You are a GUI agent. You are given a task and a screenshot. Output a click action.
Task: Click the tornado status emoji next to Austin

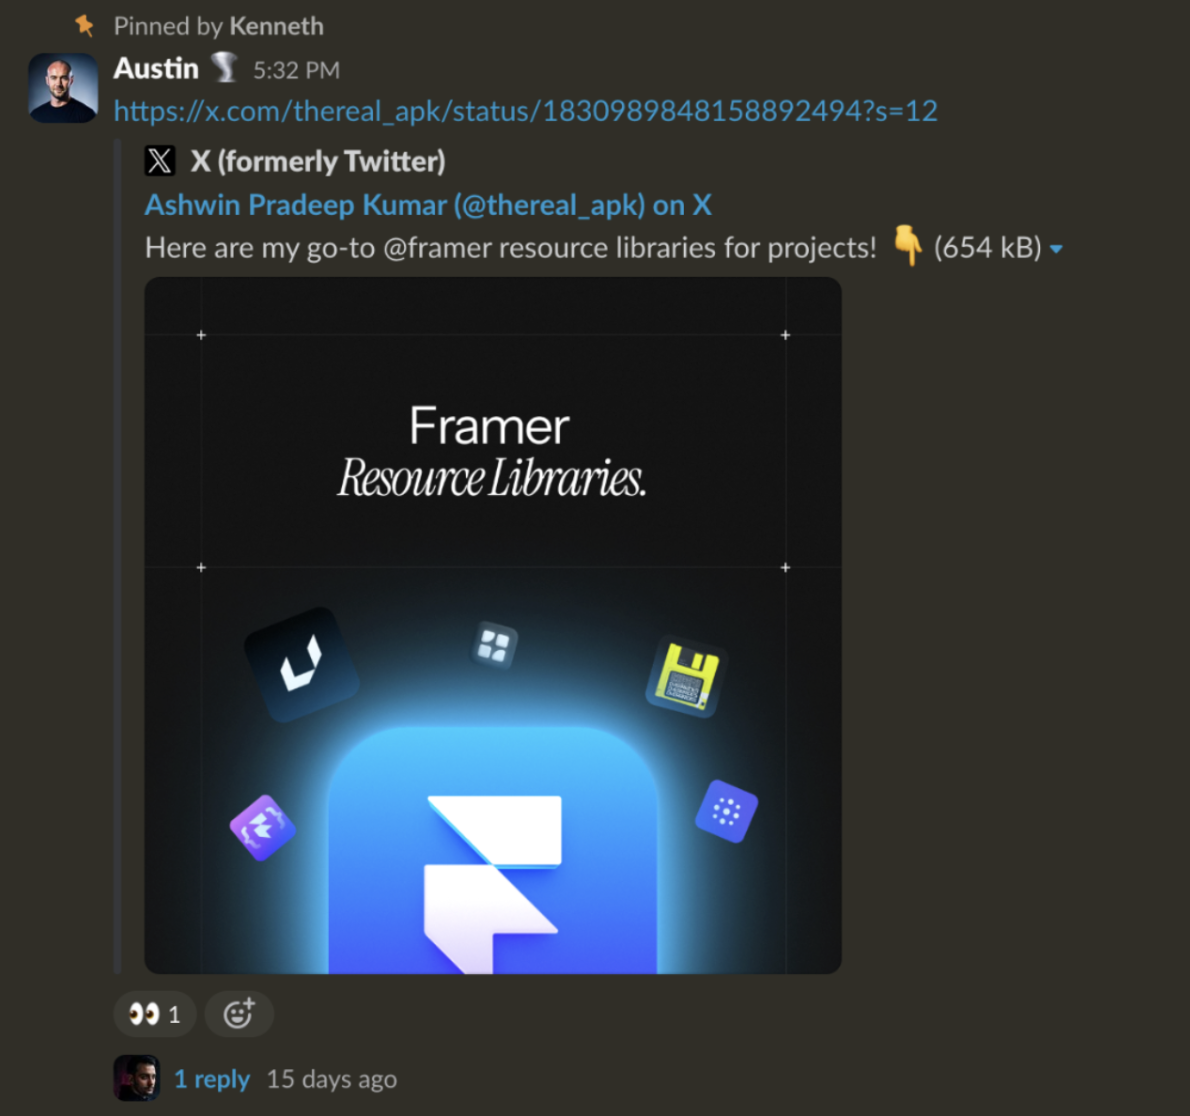click(224, 68)
